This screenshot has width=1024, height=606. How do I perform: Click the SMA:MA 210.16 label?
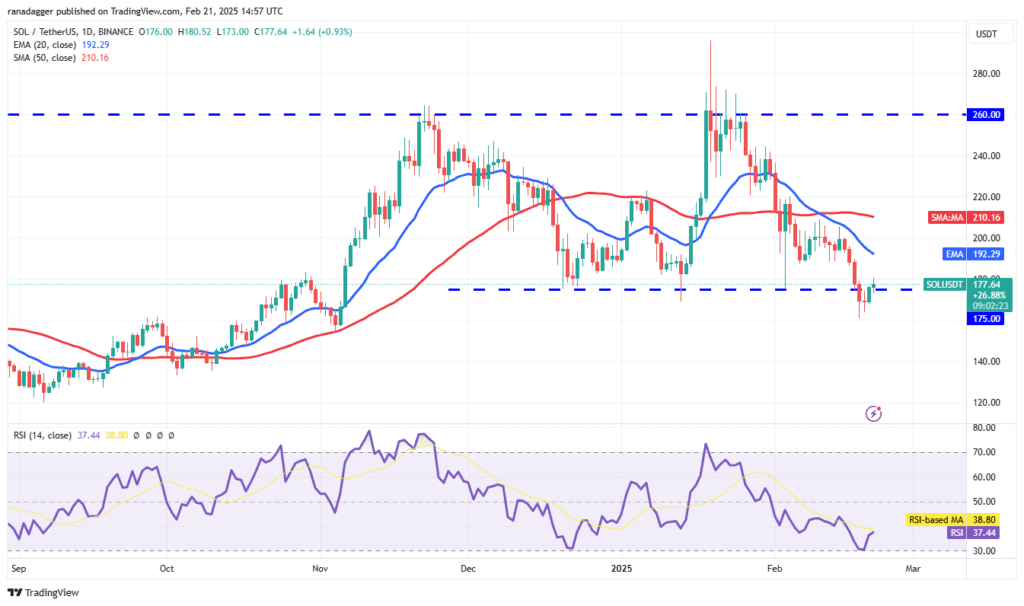989,216
